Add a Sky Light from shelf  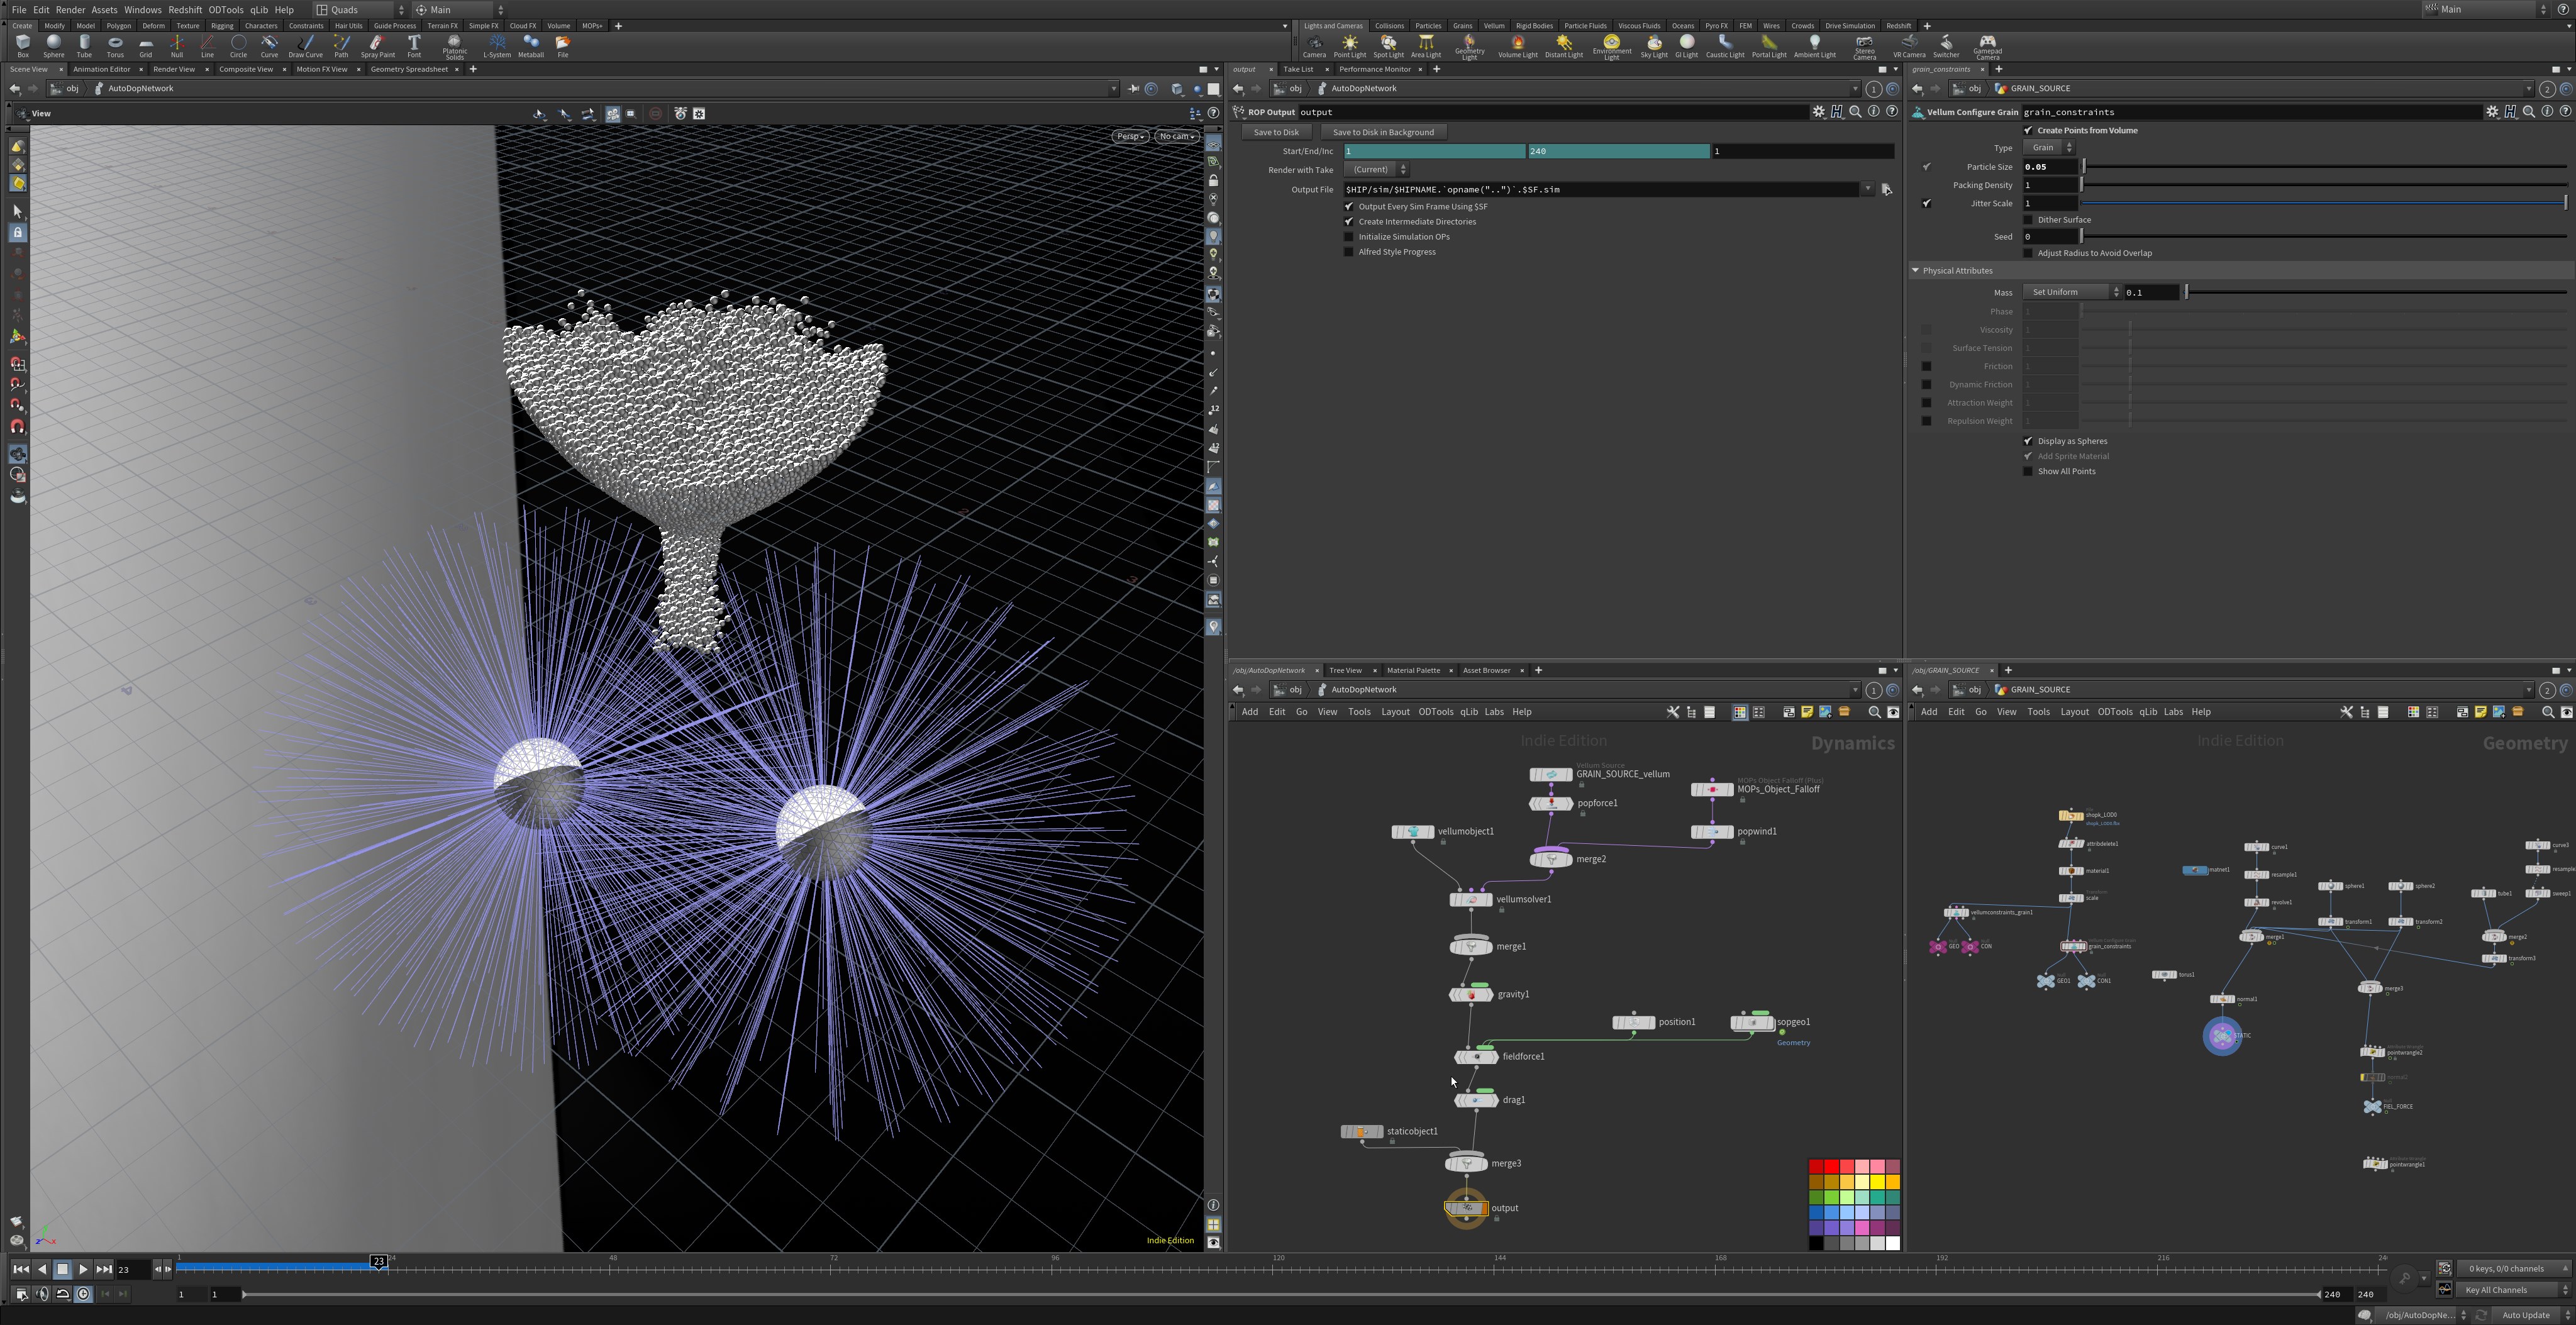click(x=1653, y=46)
